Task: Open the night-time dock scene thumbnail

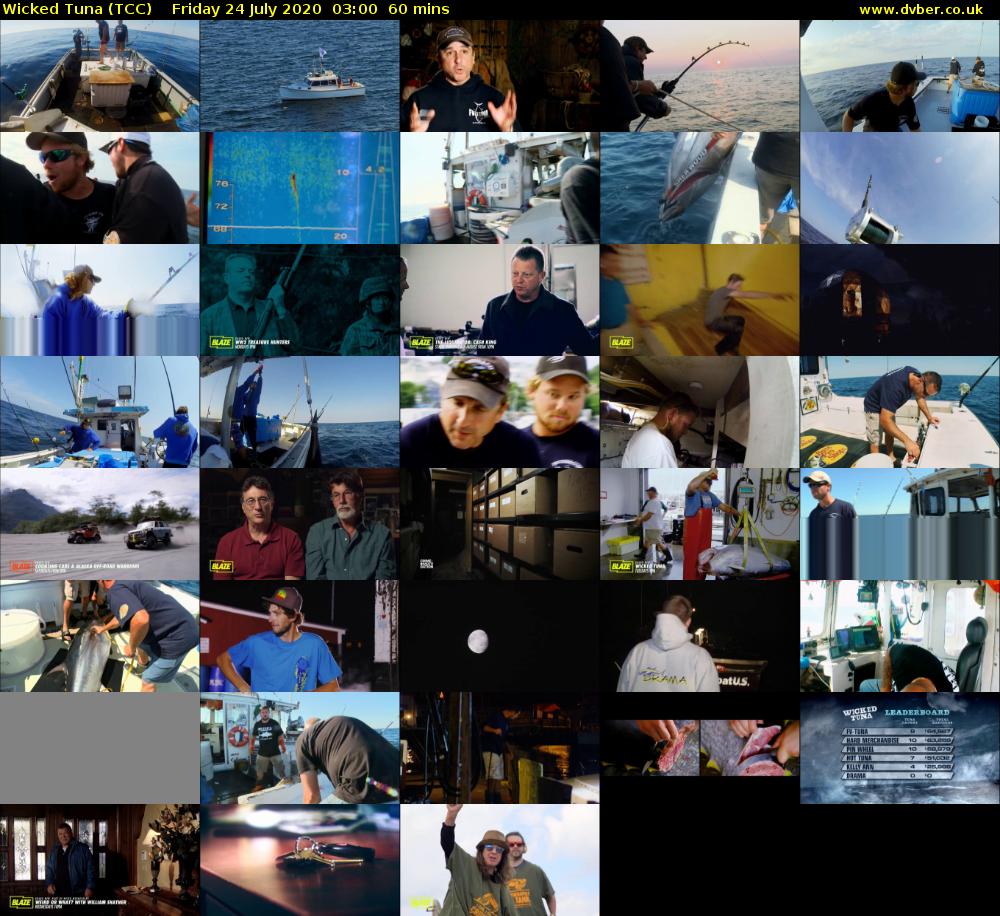Action: [499, 748]
